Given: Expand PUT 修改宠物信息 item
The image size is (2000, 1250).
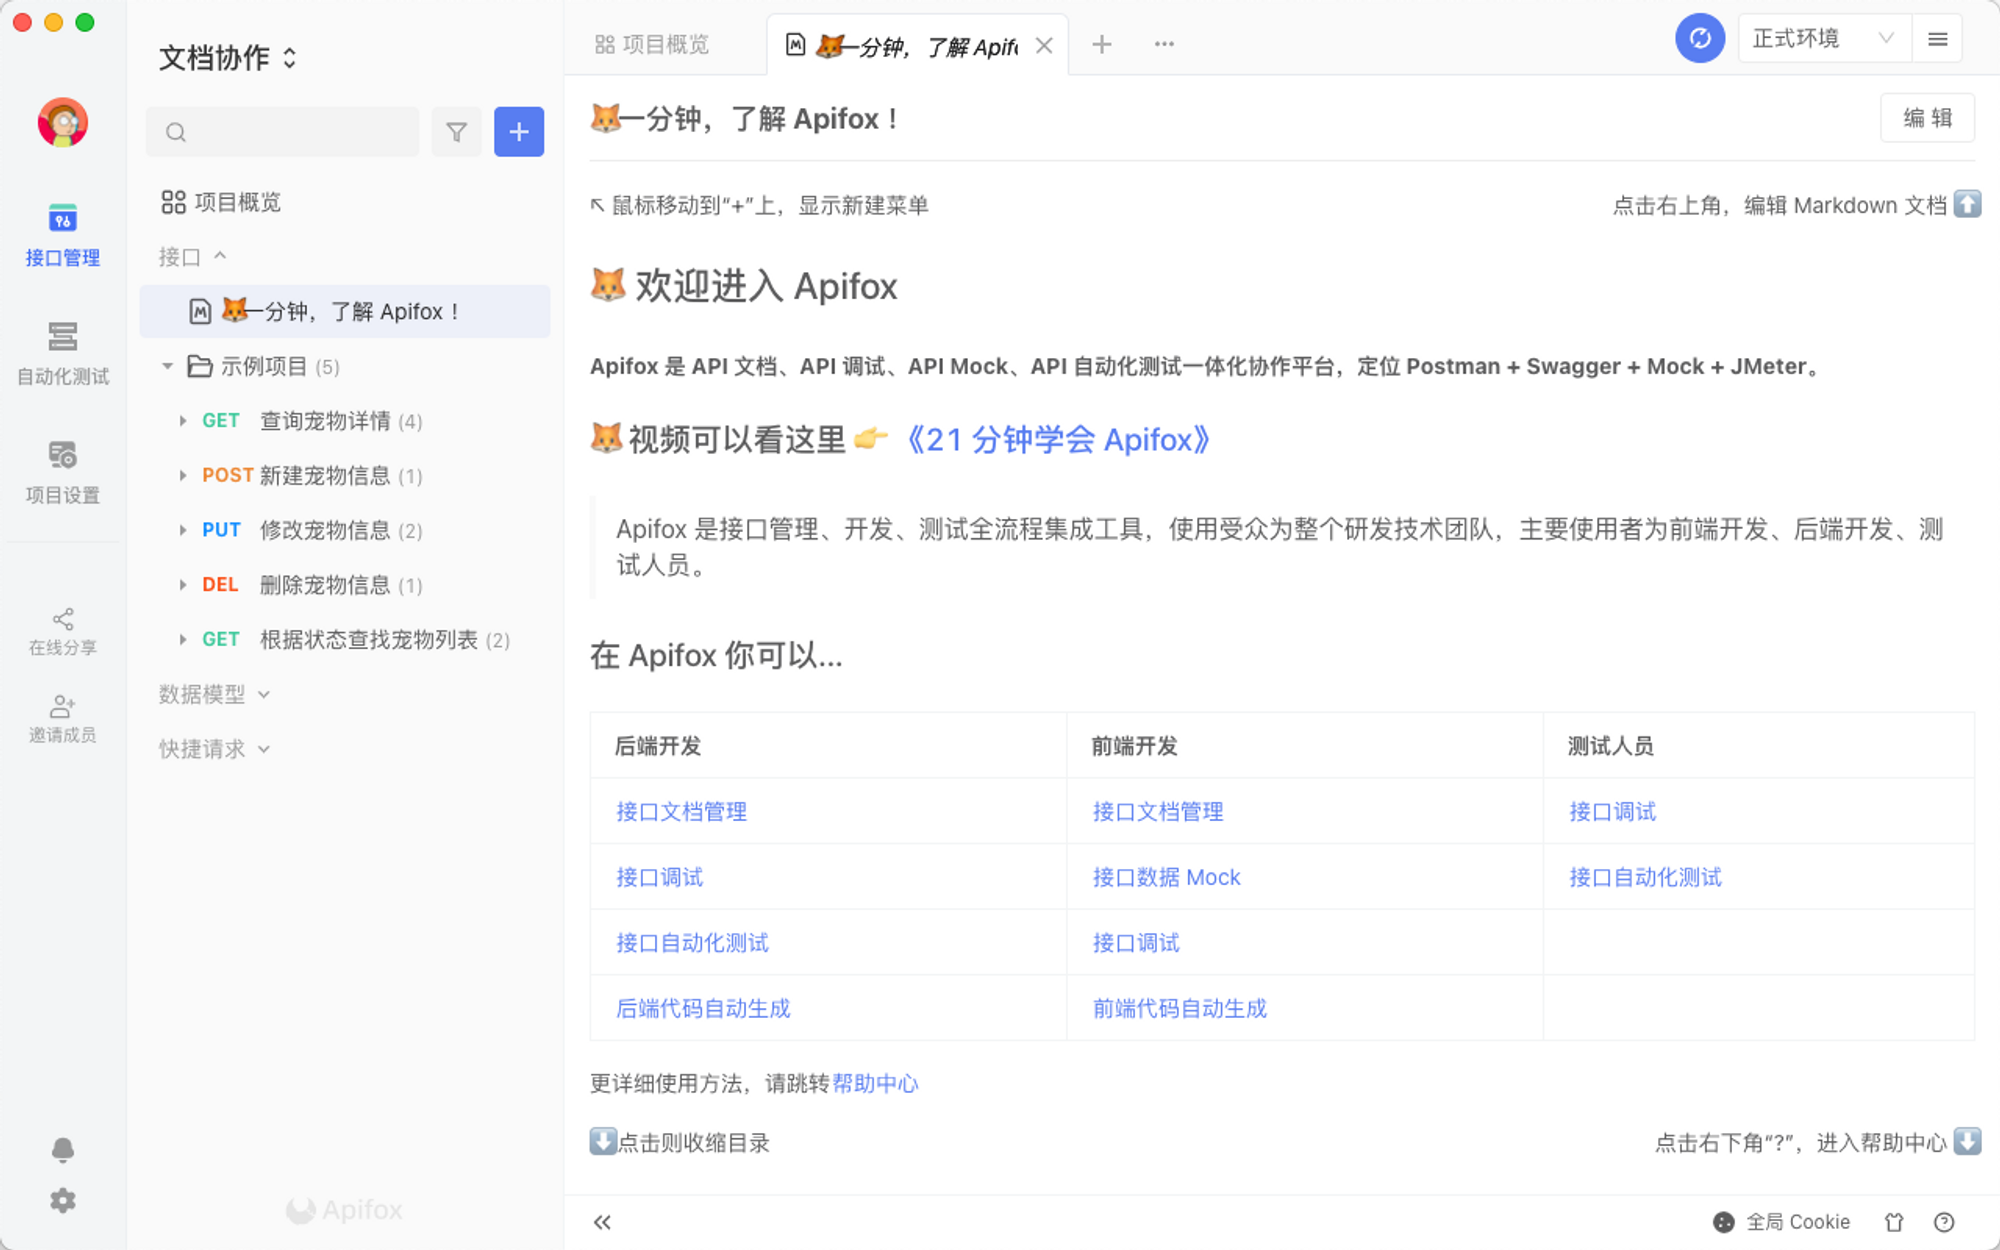Looking at the screenshot, I should pos(182,530).
